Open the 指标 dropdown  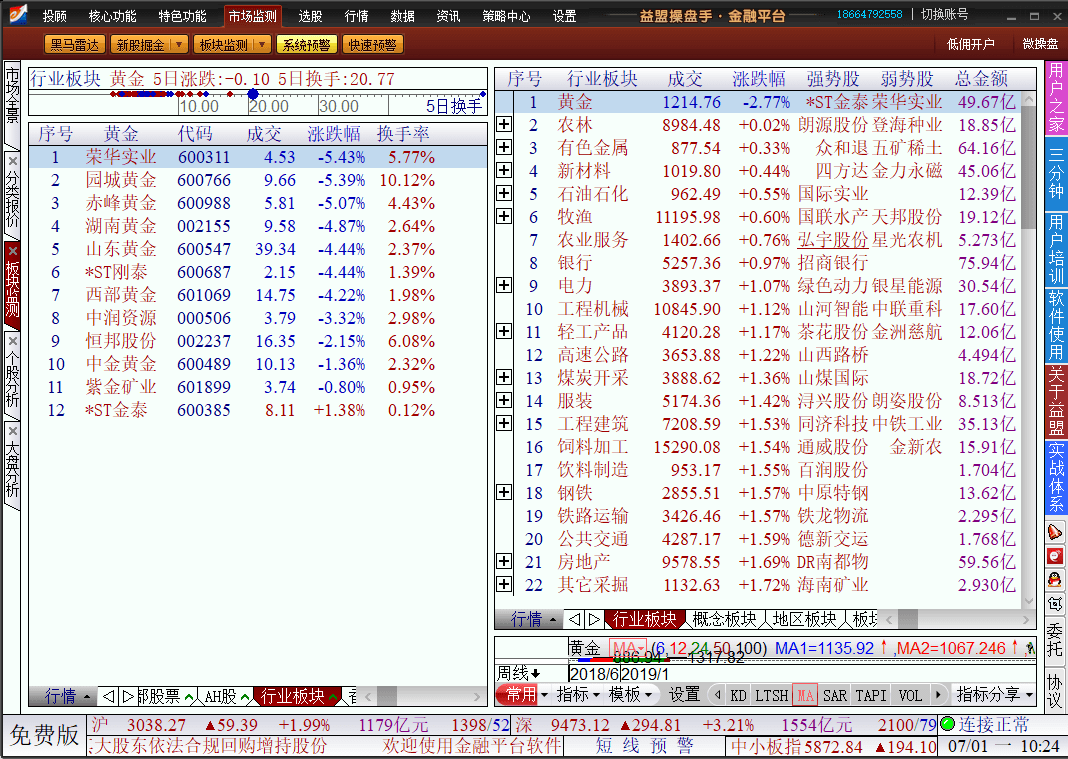[x=578, y=695]
